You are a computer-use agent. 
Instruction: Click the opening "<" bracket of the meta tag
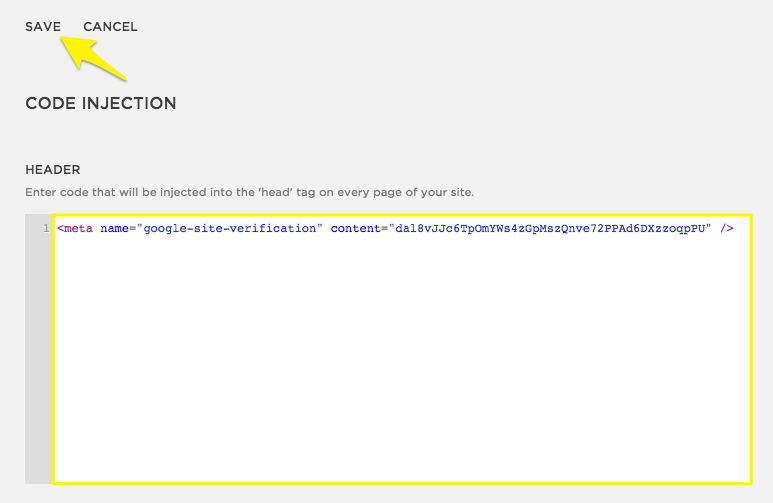(x=60, y=229)
